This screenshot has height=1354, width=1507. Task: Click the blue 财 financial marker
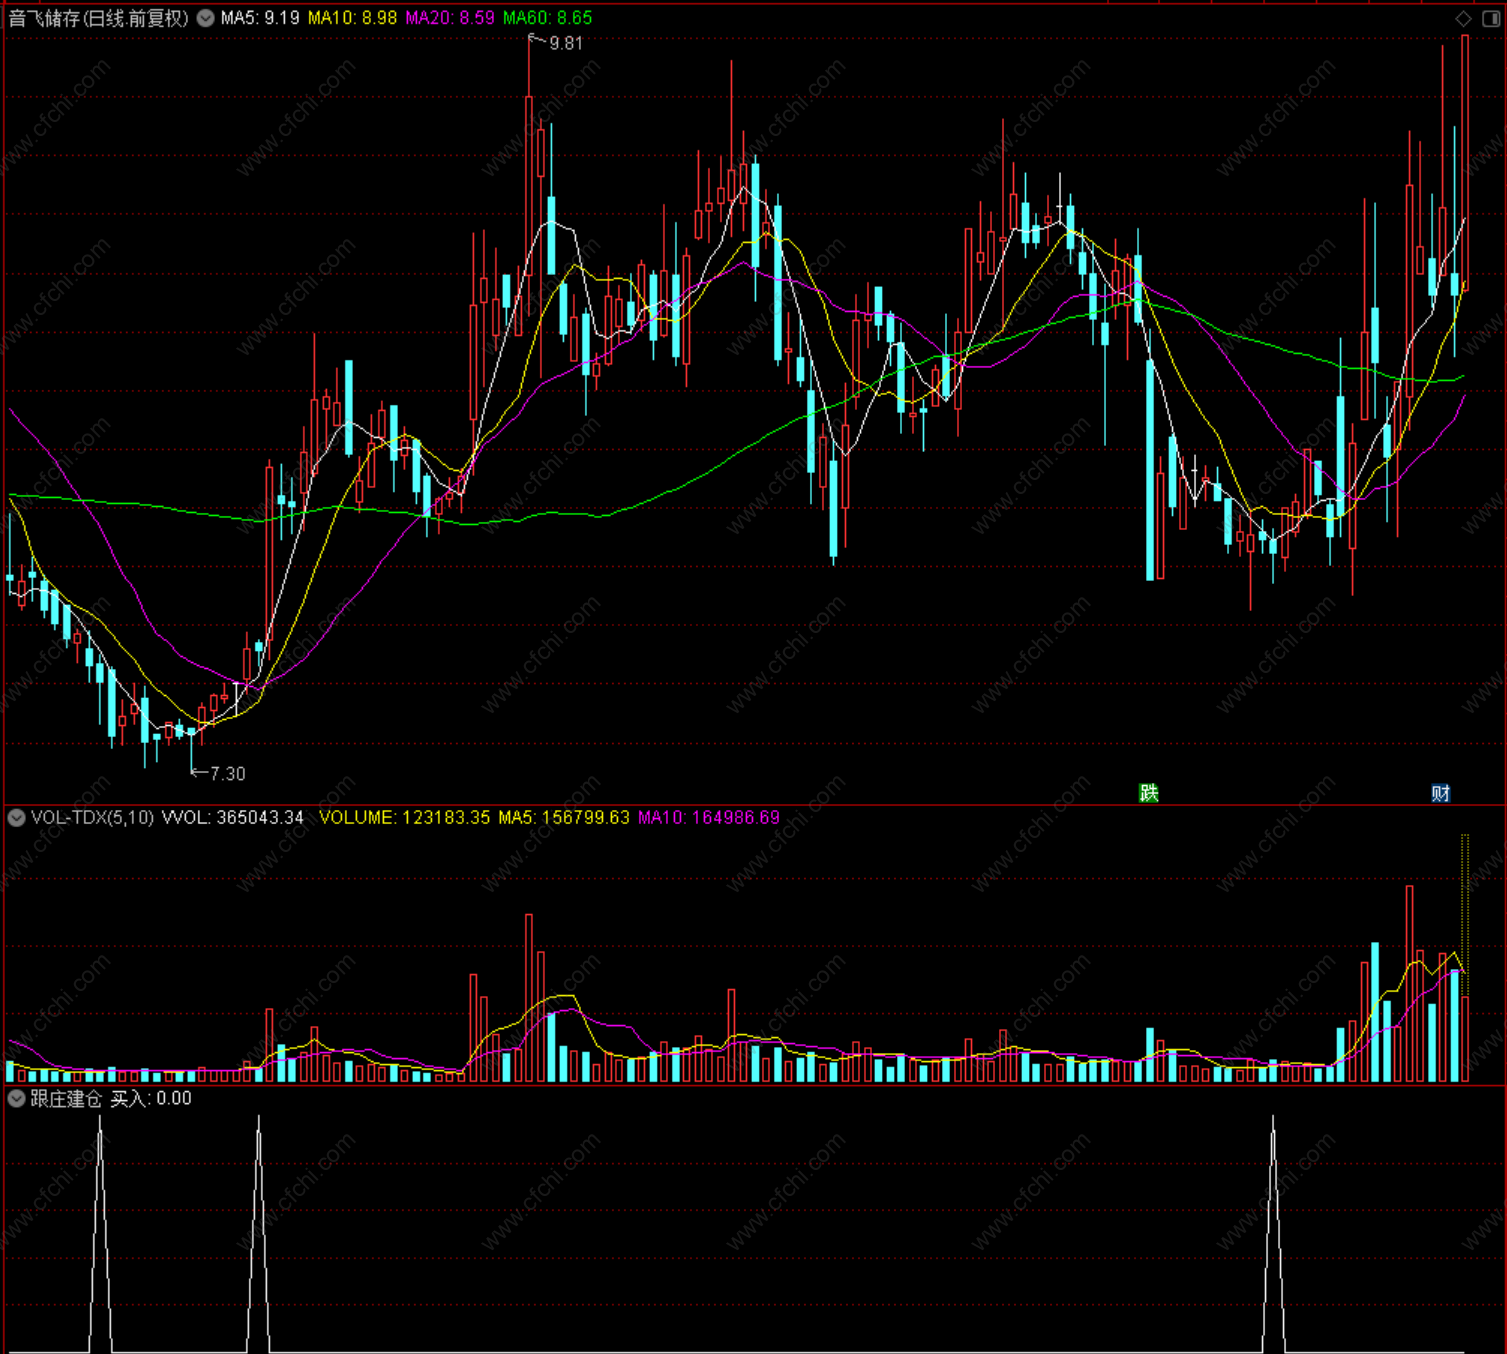pos(1441,793)
